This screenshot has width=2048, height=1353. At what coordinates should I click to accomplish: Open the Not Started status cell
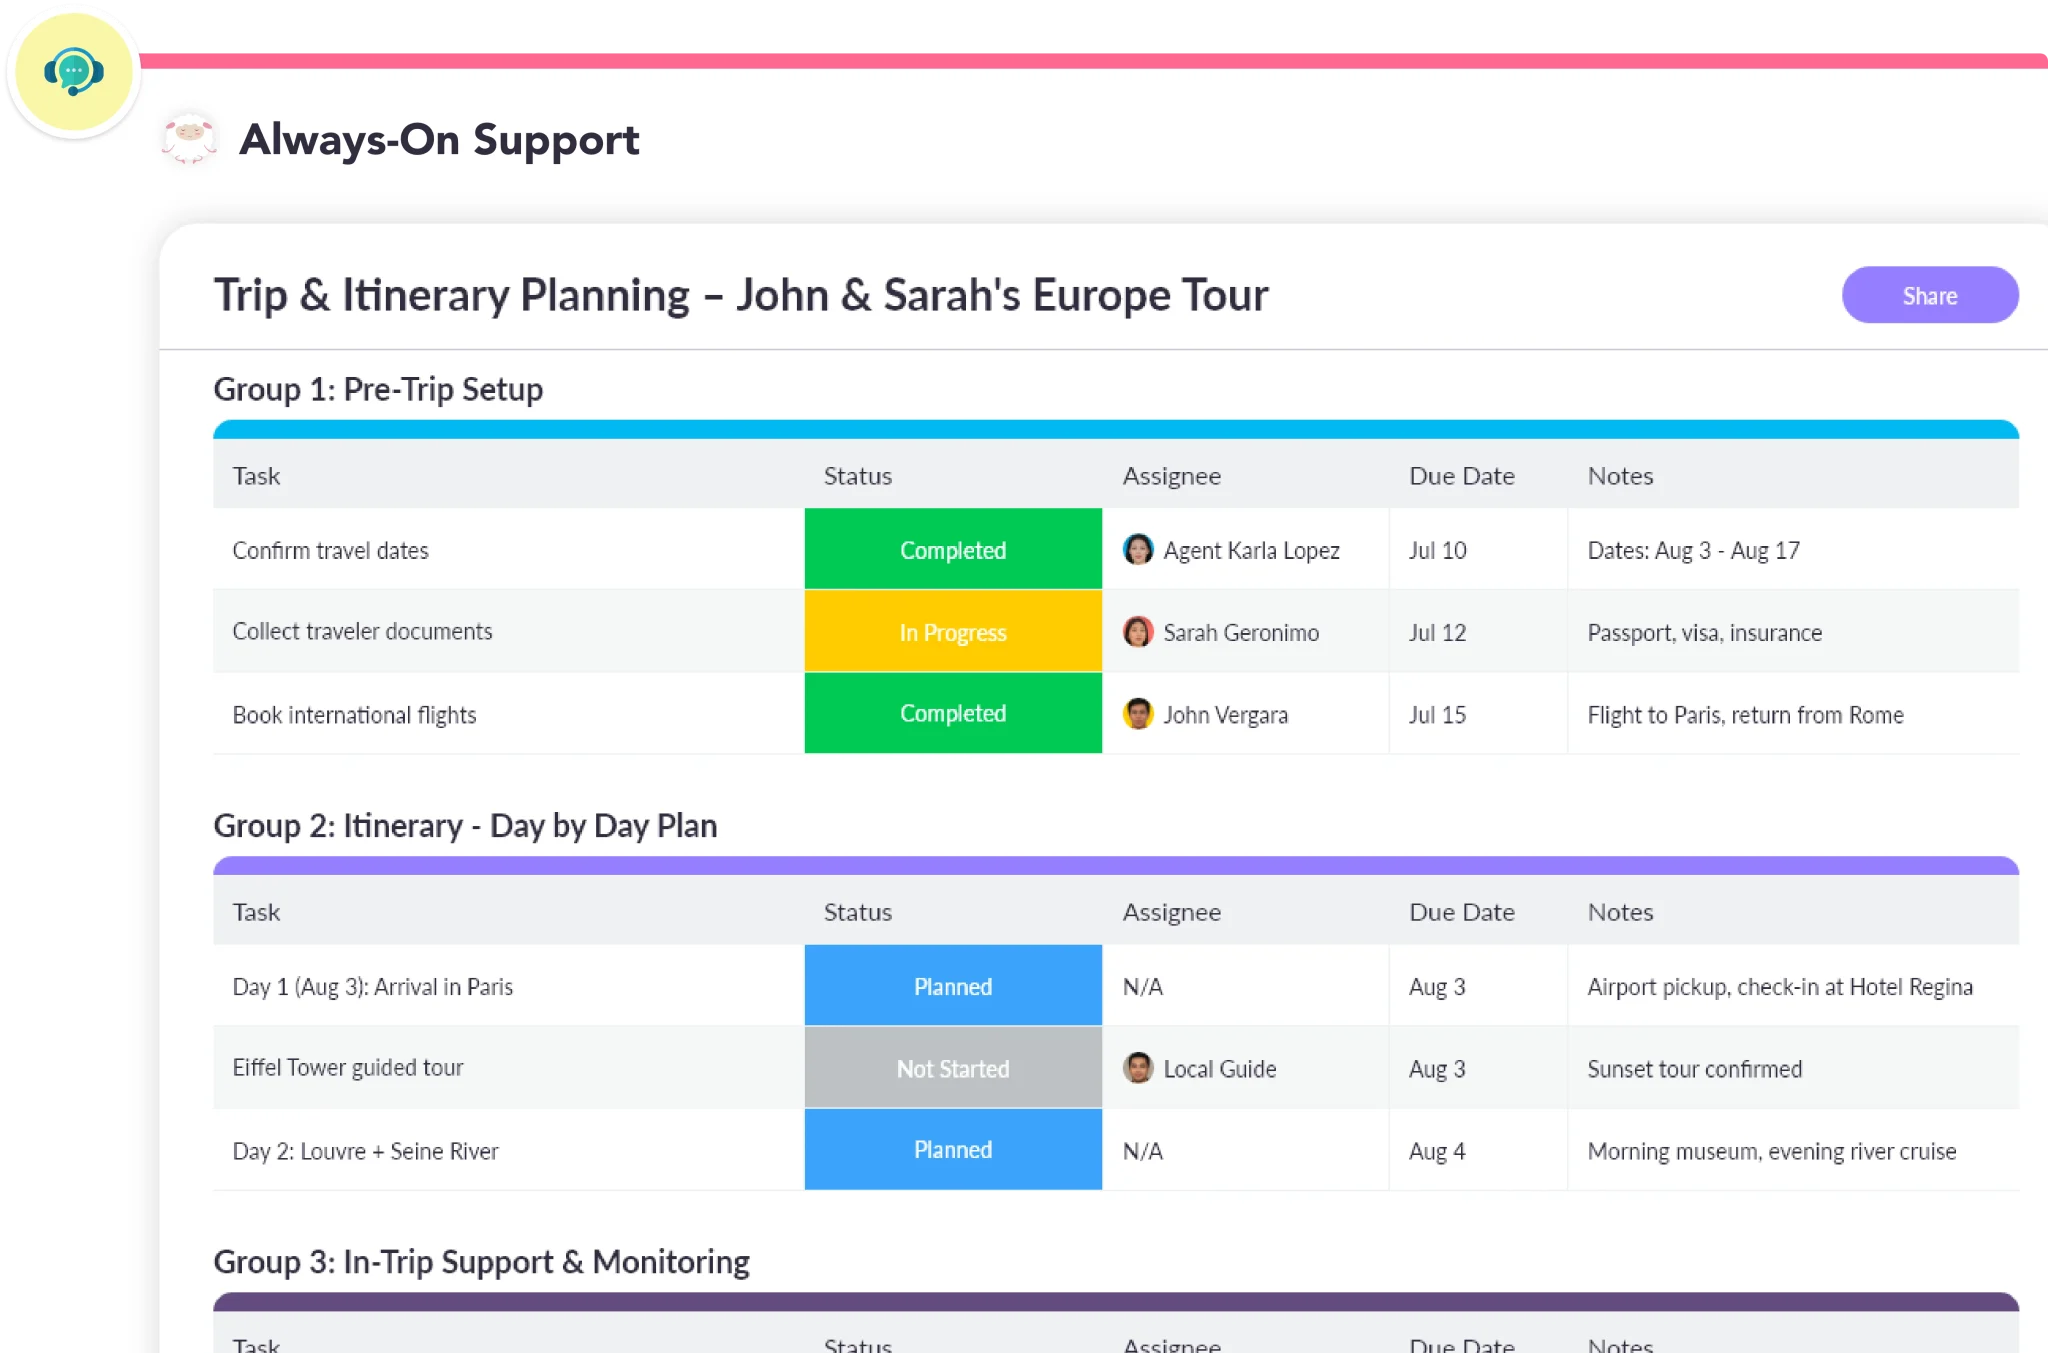[952, 1068]
